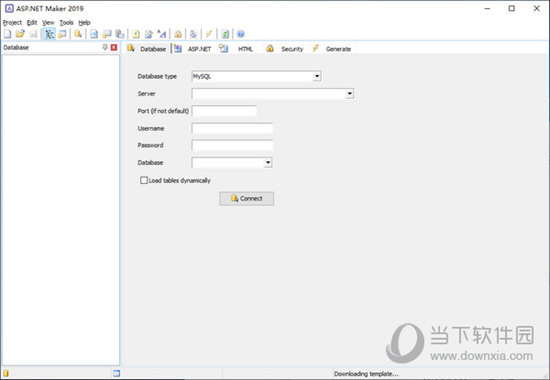Click the database synchronize toolbar icon
550x380 pixels.
click(78, 34)
